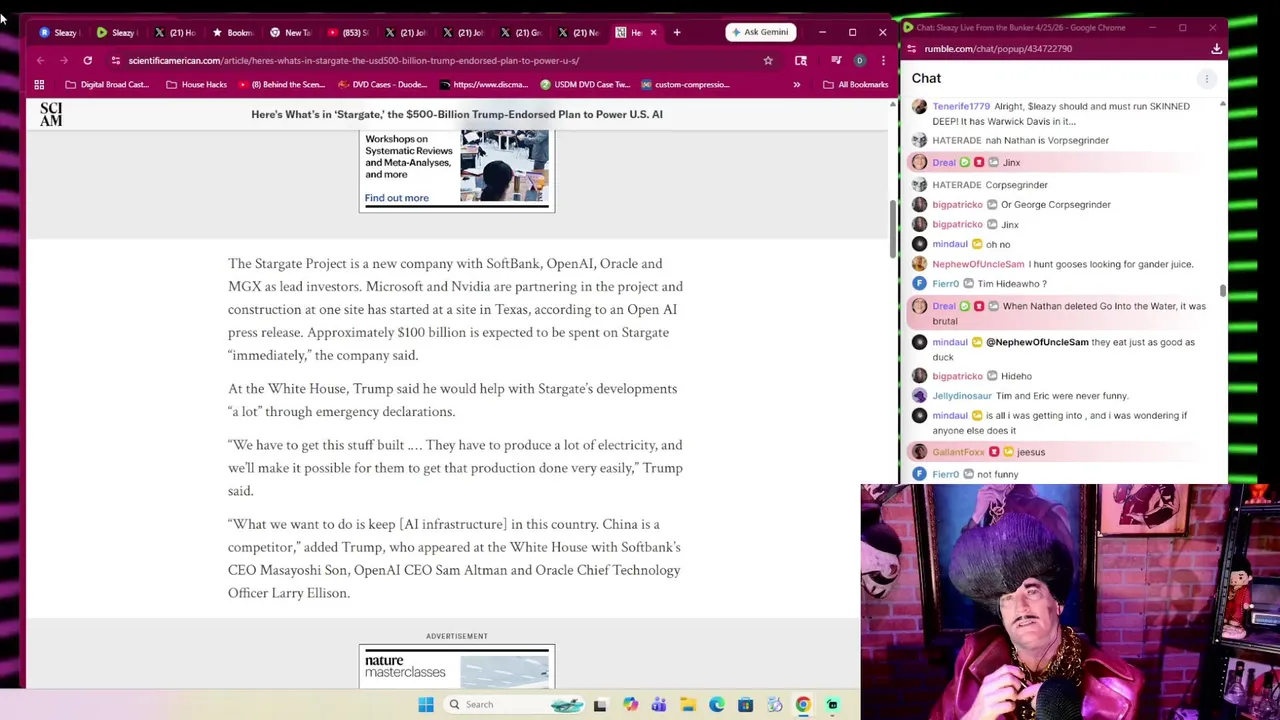Expand the Digital Broad Cast bookmark folder
Image resolution: width=1280 pixels, height=720 pixels.
pos(107,84)
